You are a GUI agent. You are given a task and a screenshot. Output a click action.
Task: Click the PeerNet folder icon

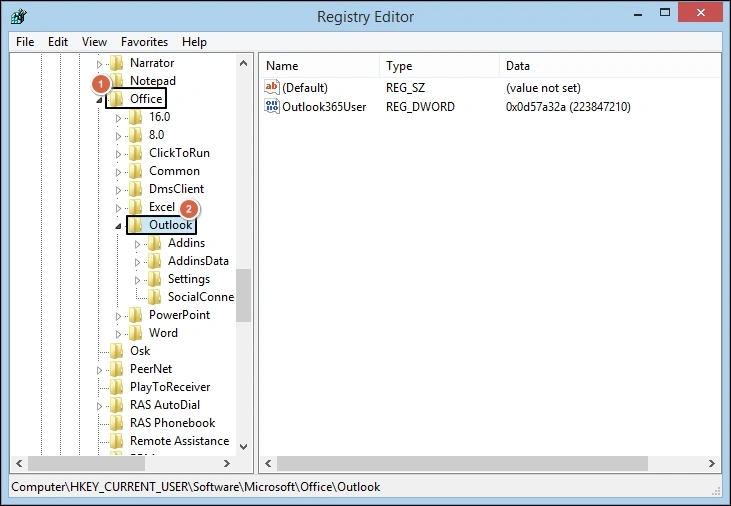(x=116, y=369)
